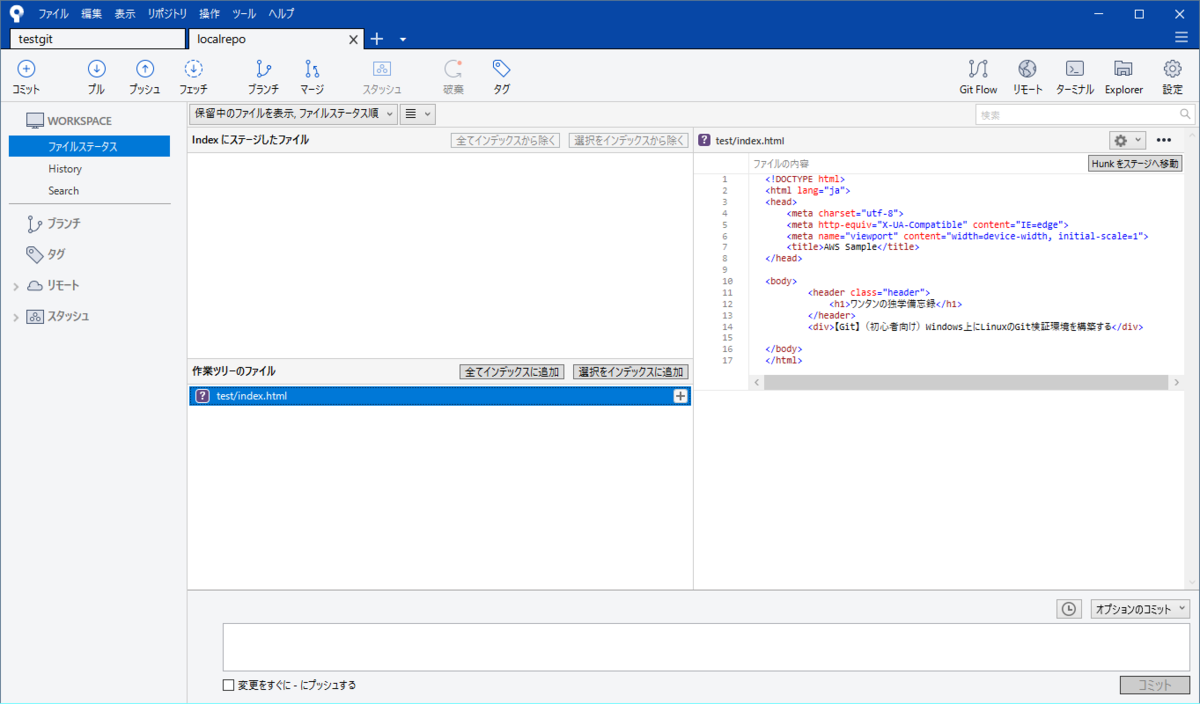The width and height of the screenshot is (1200, 704).
Task: Open the Tools (ツール) menu
Action: 244,14
